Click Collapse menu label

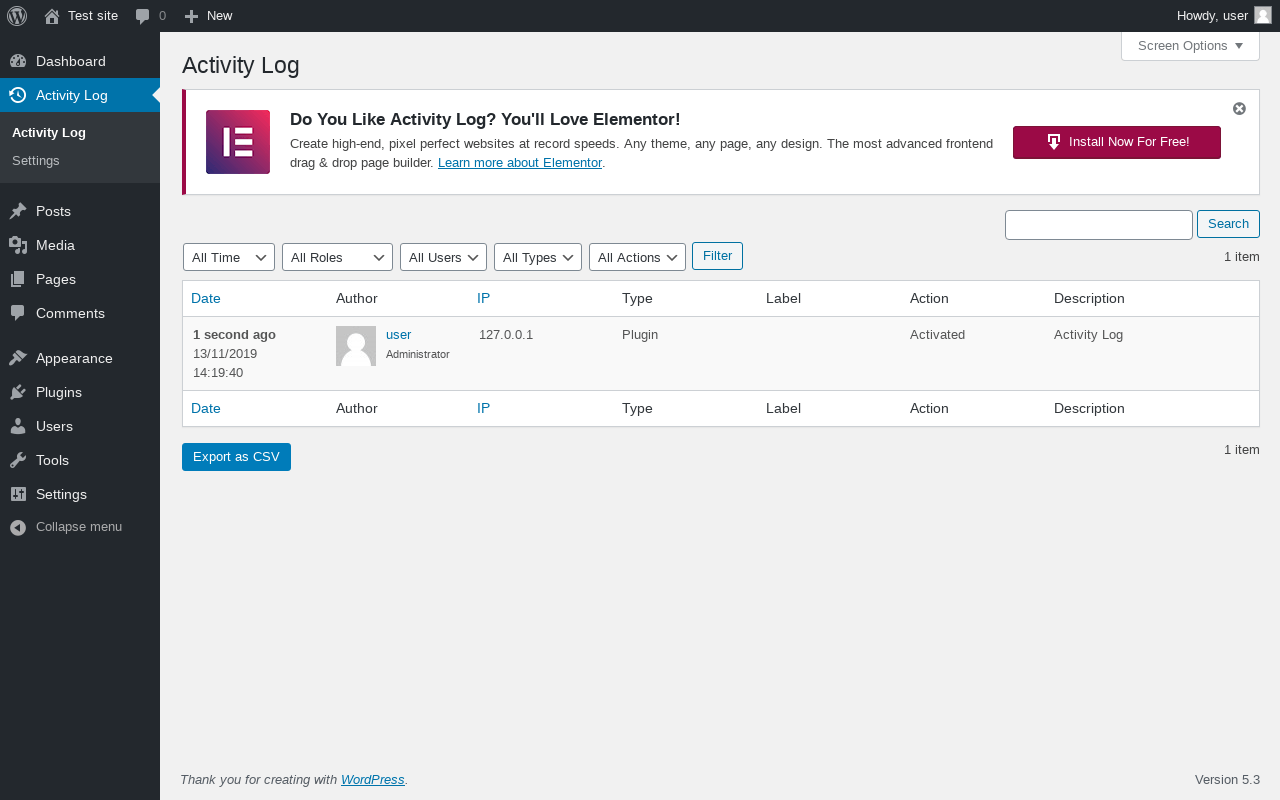pos(79,527)
